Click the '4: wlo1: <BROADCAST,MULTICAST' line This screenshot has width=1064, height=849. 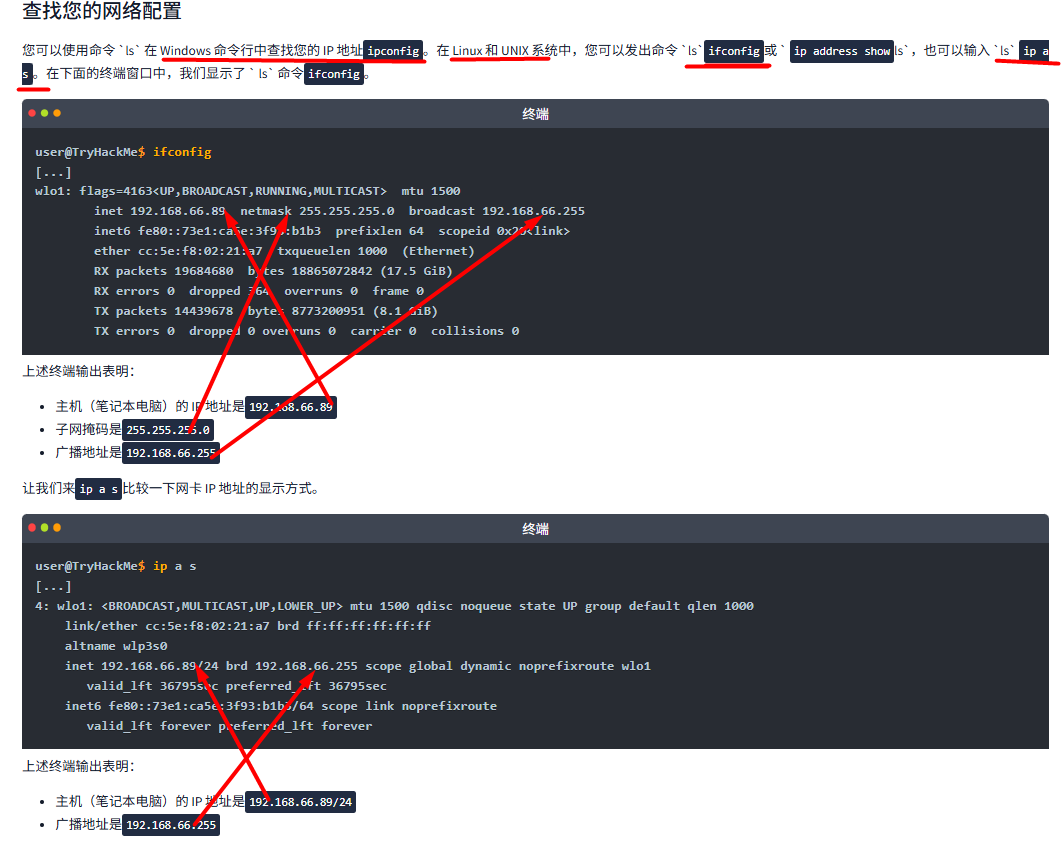pos(394,606)
